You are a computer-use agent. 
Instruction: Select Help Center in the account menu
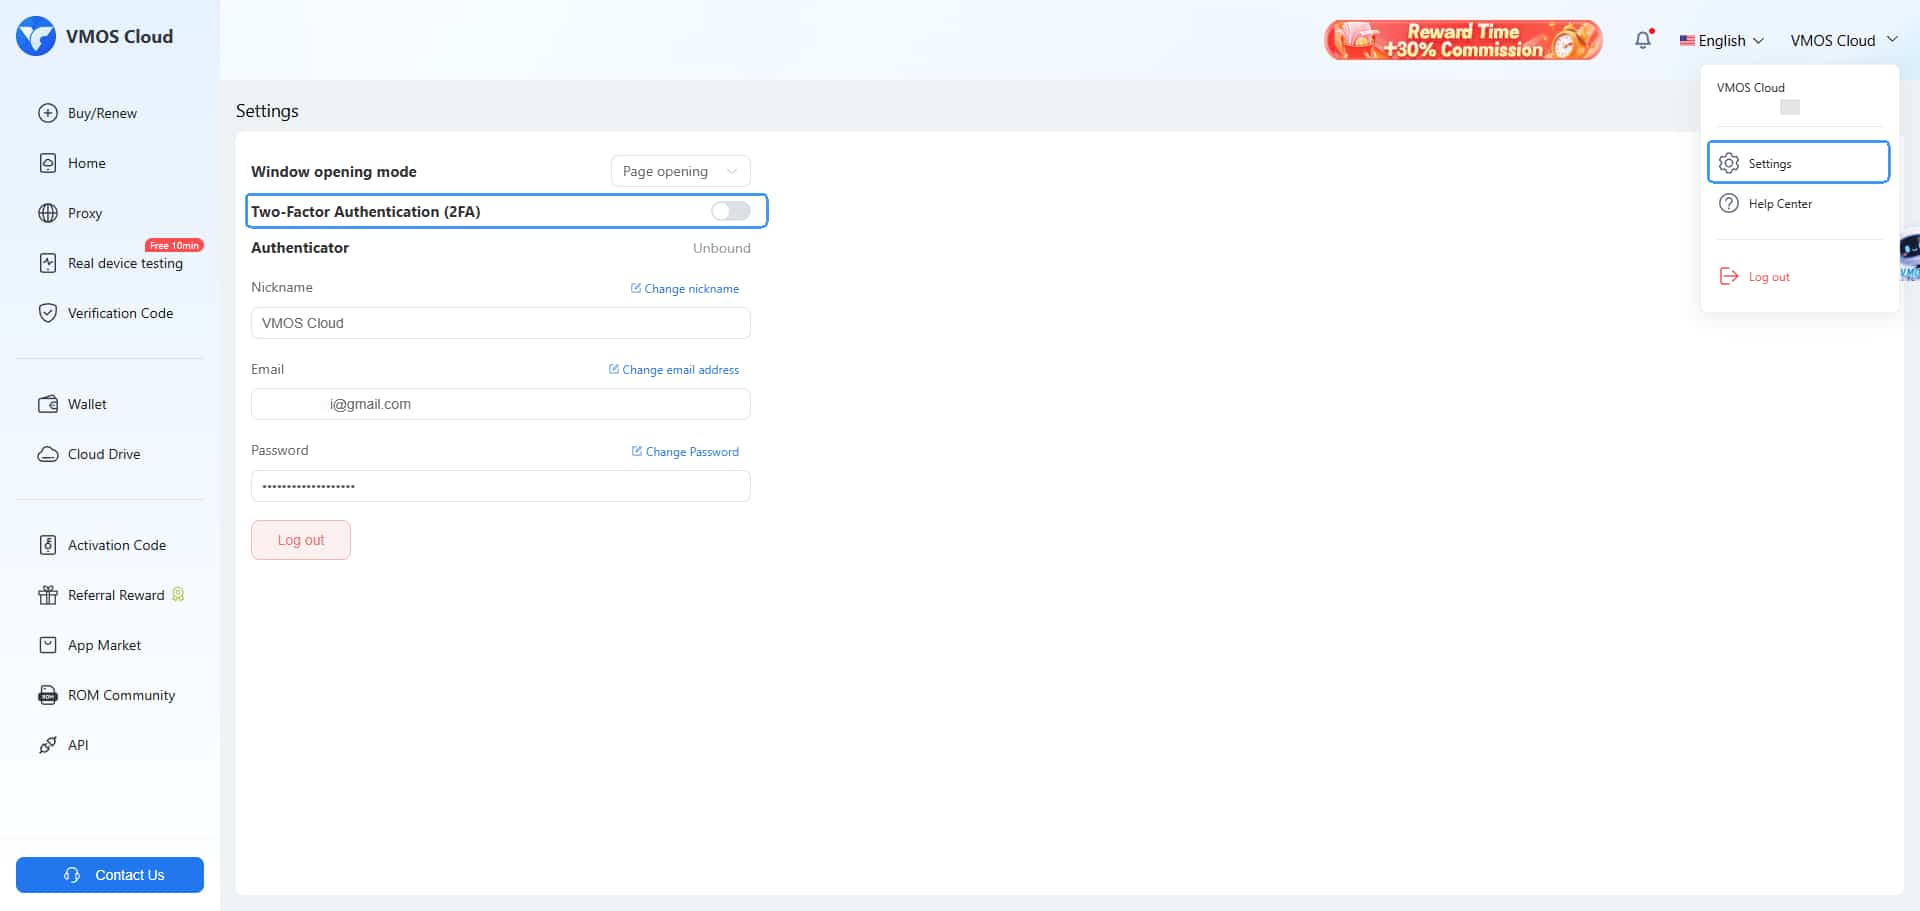1799,203
